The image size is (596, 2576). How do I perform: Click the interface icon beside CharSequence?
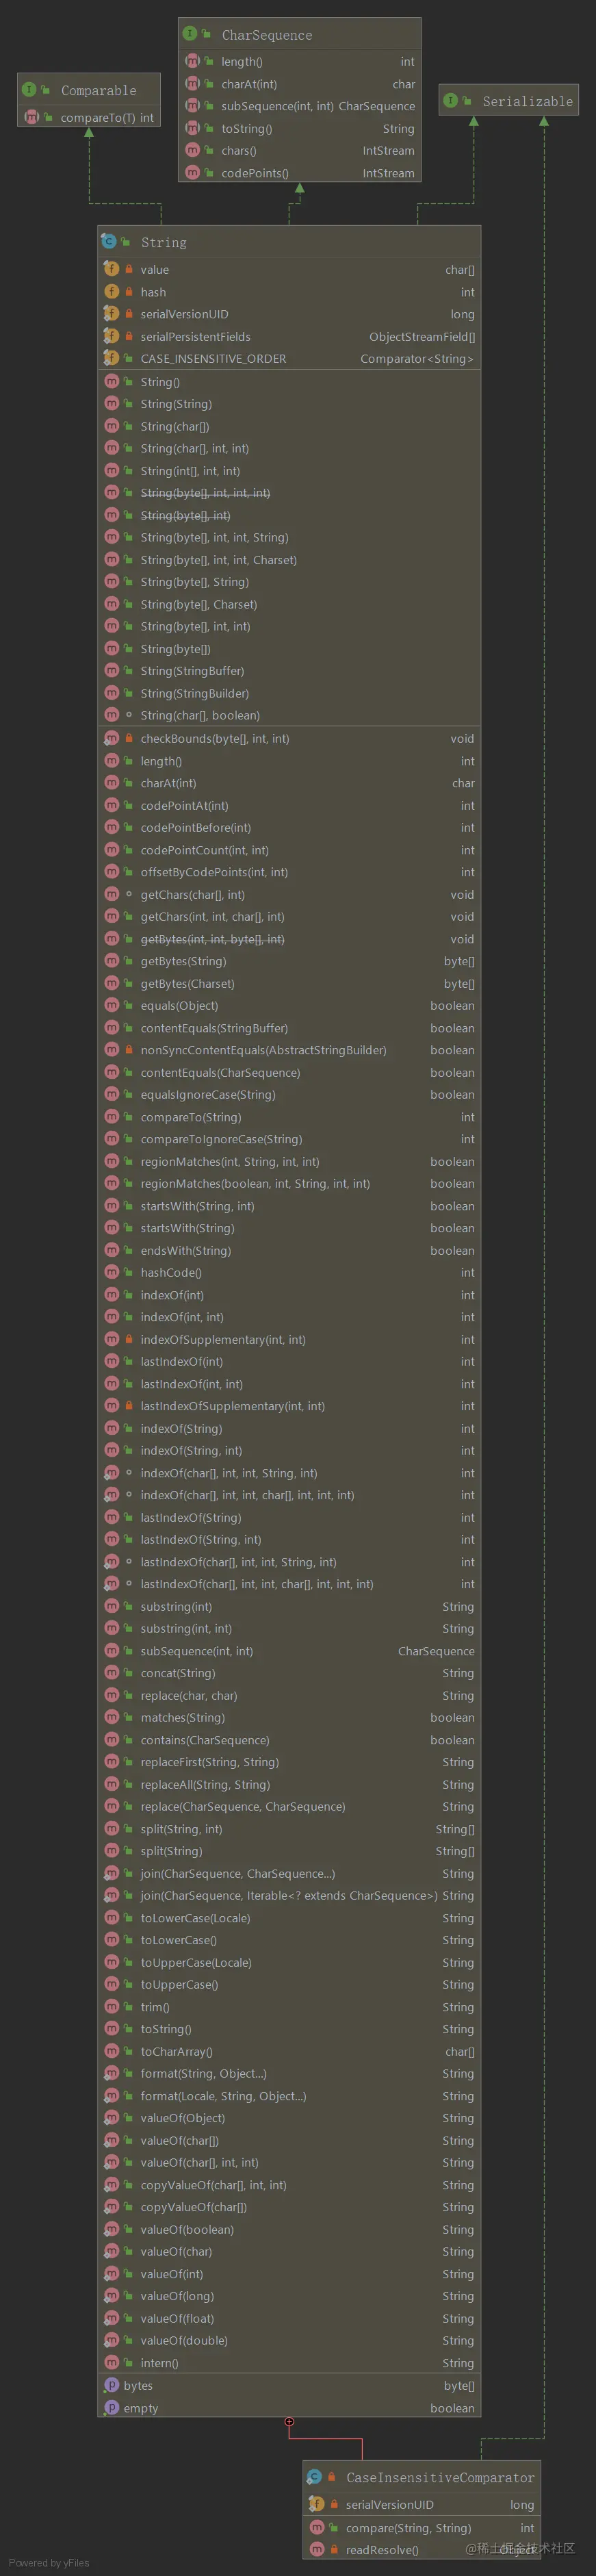[x=190, y=34]
